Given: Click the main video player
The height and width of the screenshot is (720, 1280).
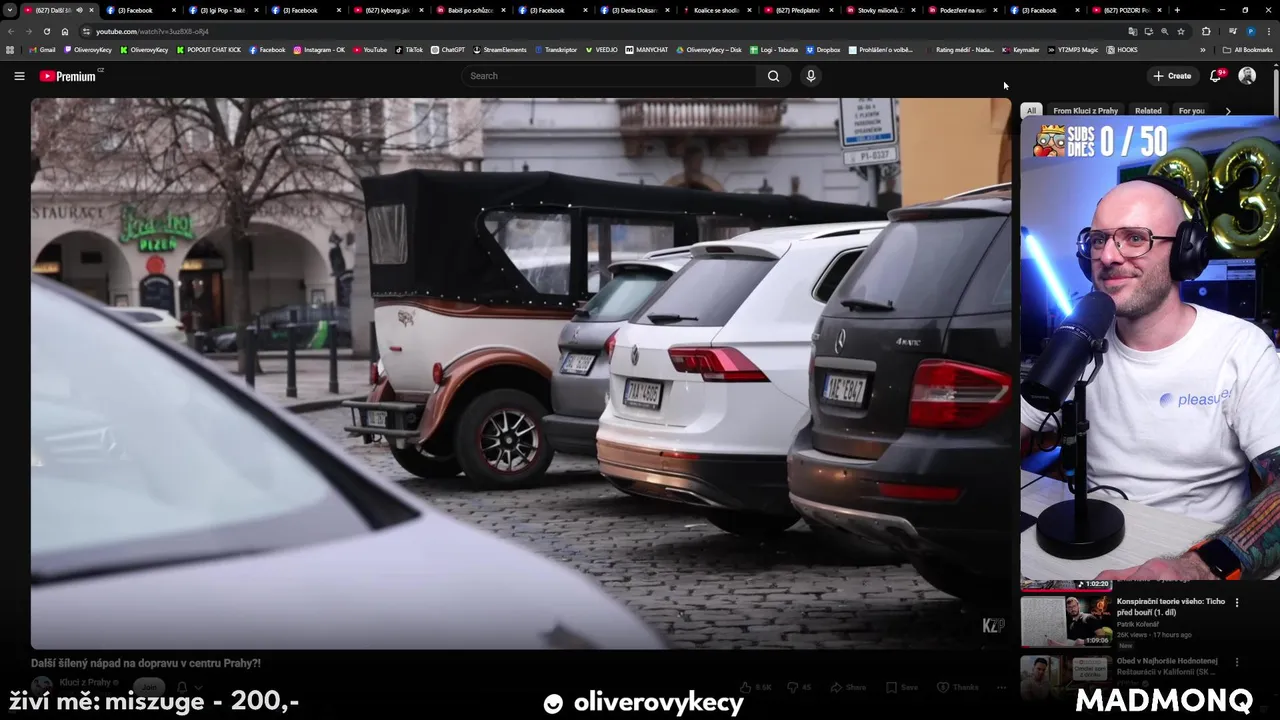Looking at the screenshot, I should [521, 374].
